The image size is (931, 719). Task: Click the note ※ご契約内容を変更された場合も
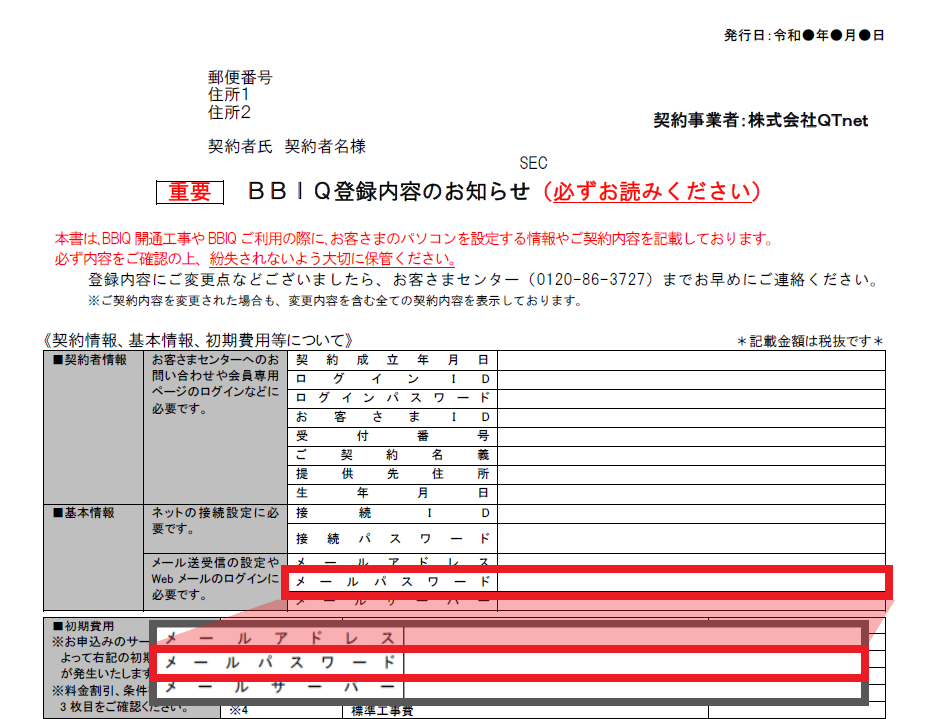(335, 301)
